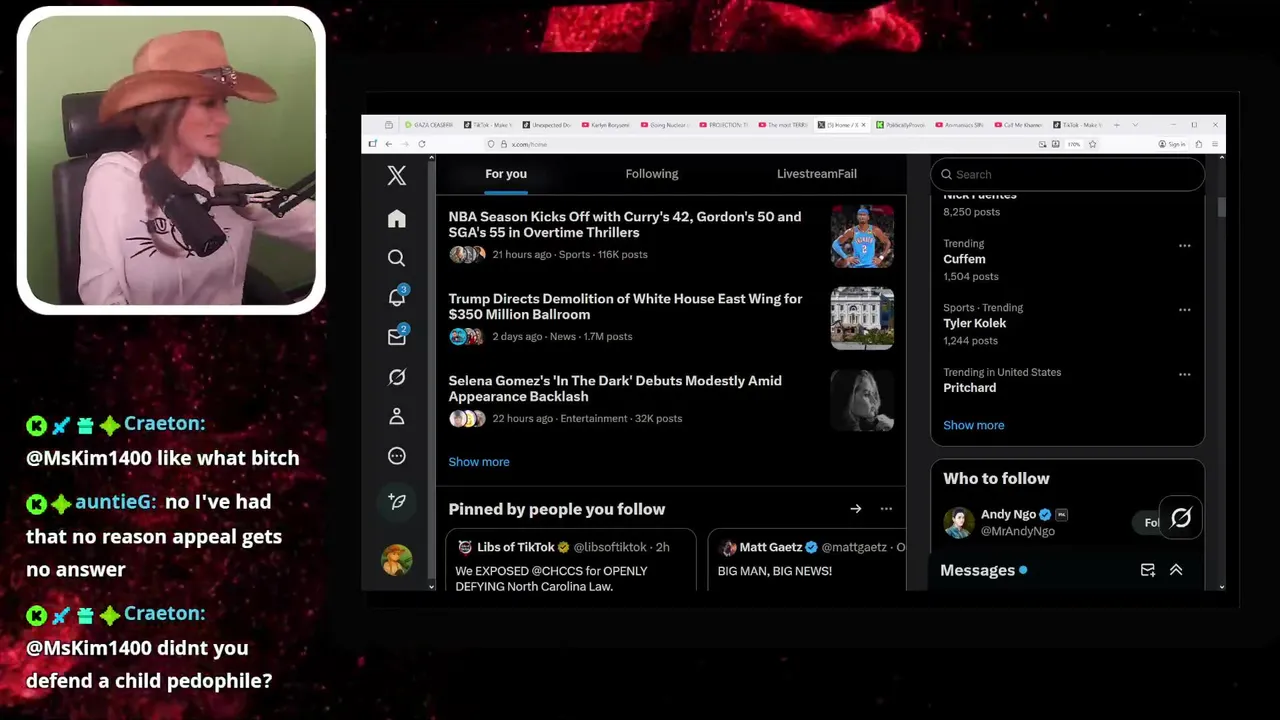Click the NBA player thumbnail image

click(862, 236)
